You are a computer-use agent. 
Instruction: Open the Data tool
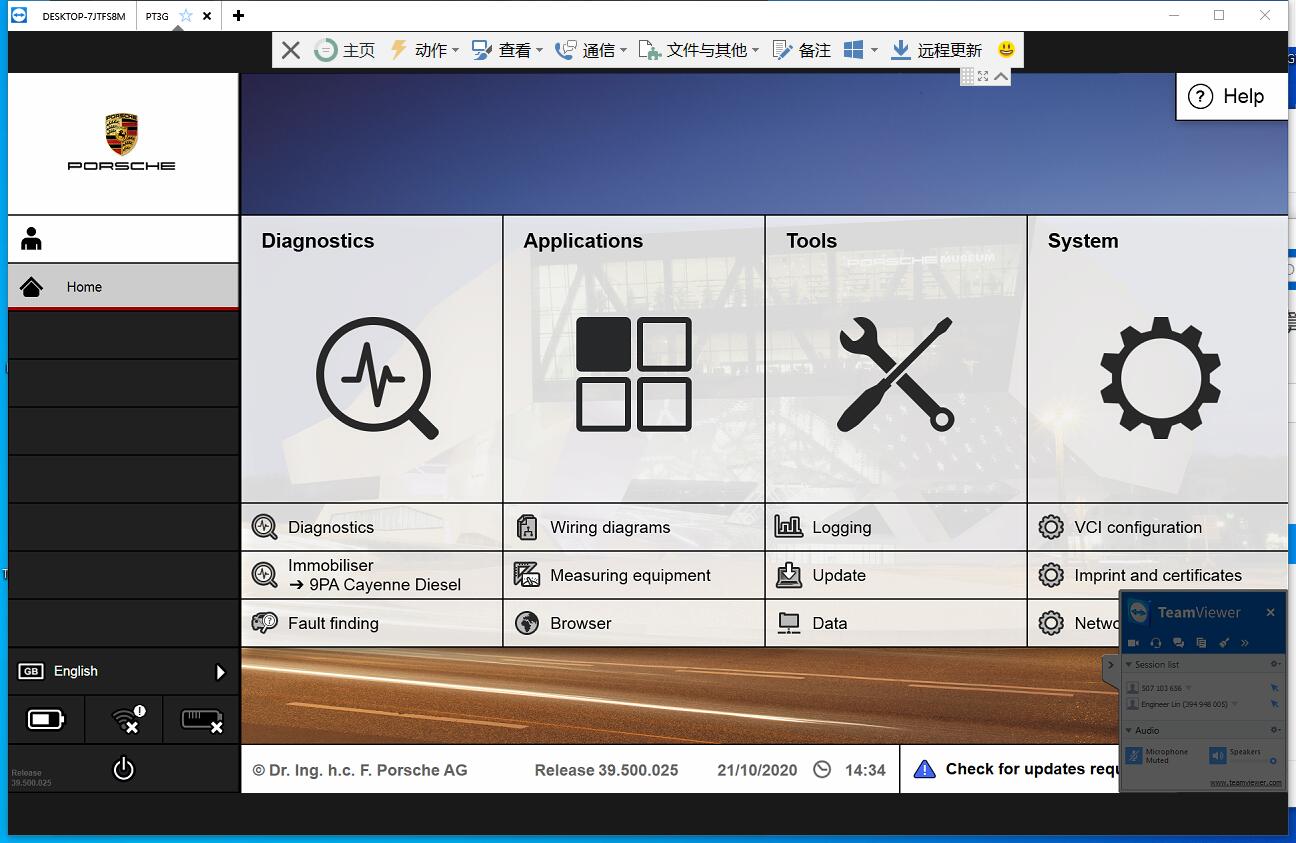pos(896,623)
